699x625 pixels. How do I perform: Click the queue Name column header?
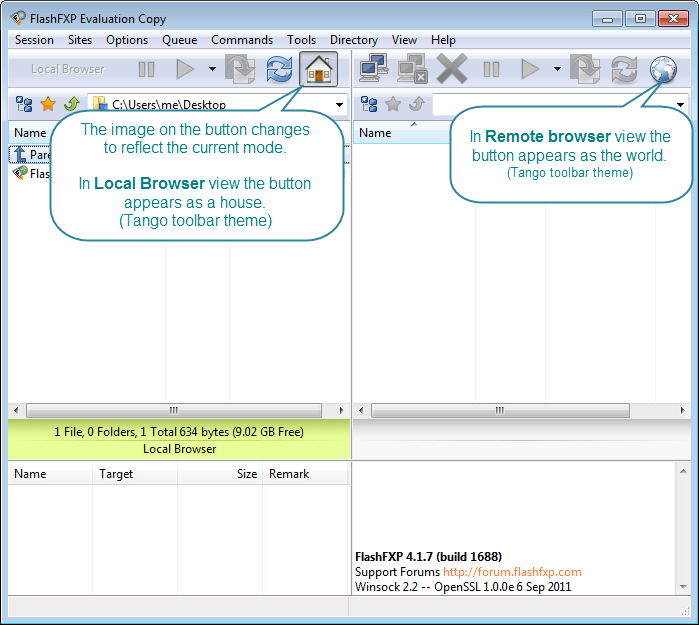(50, 473)
